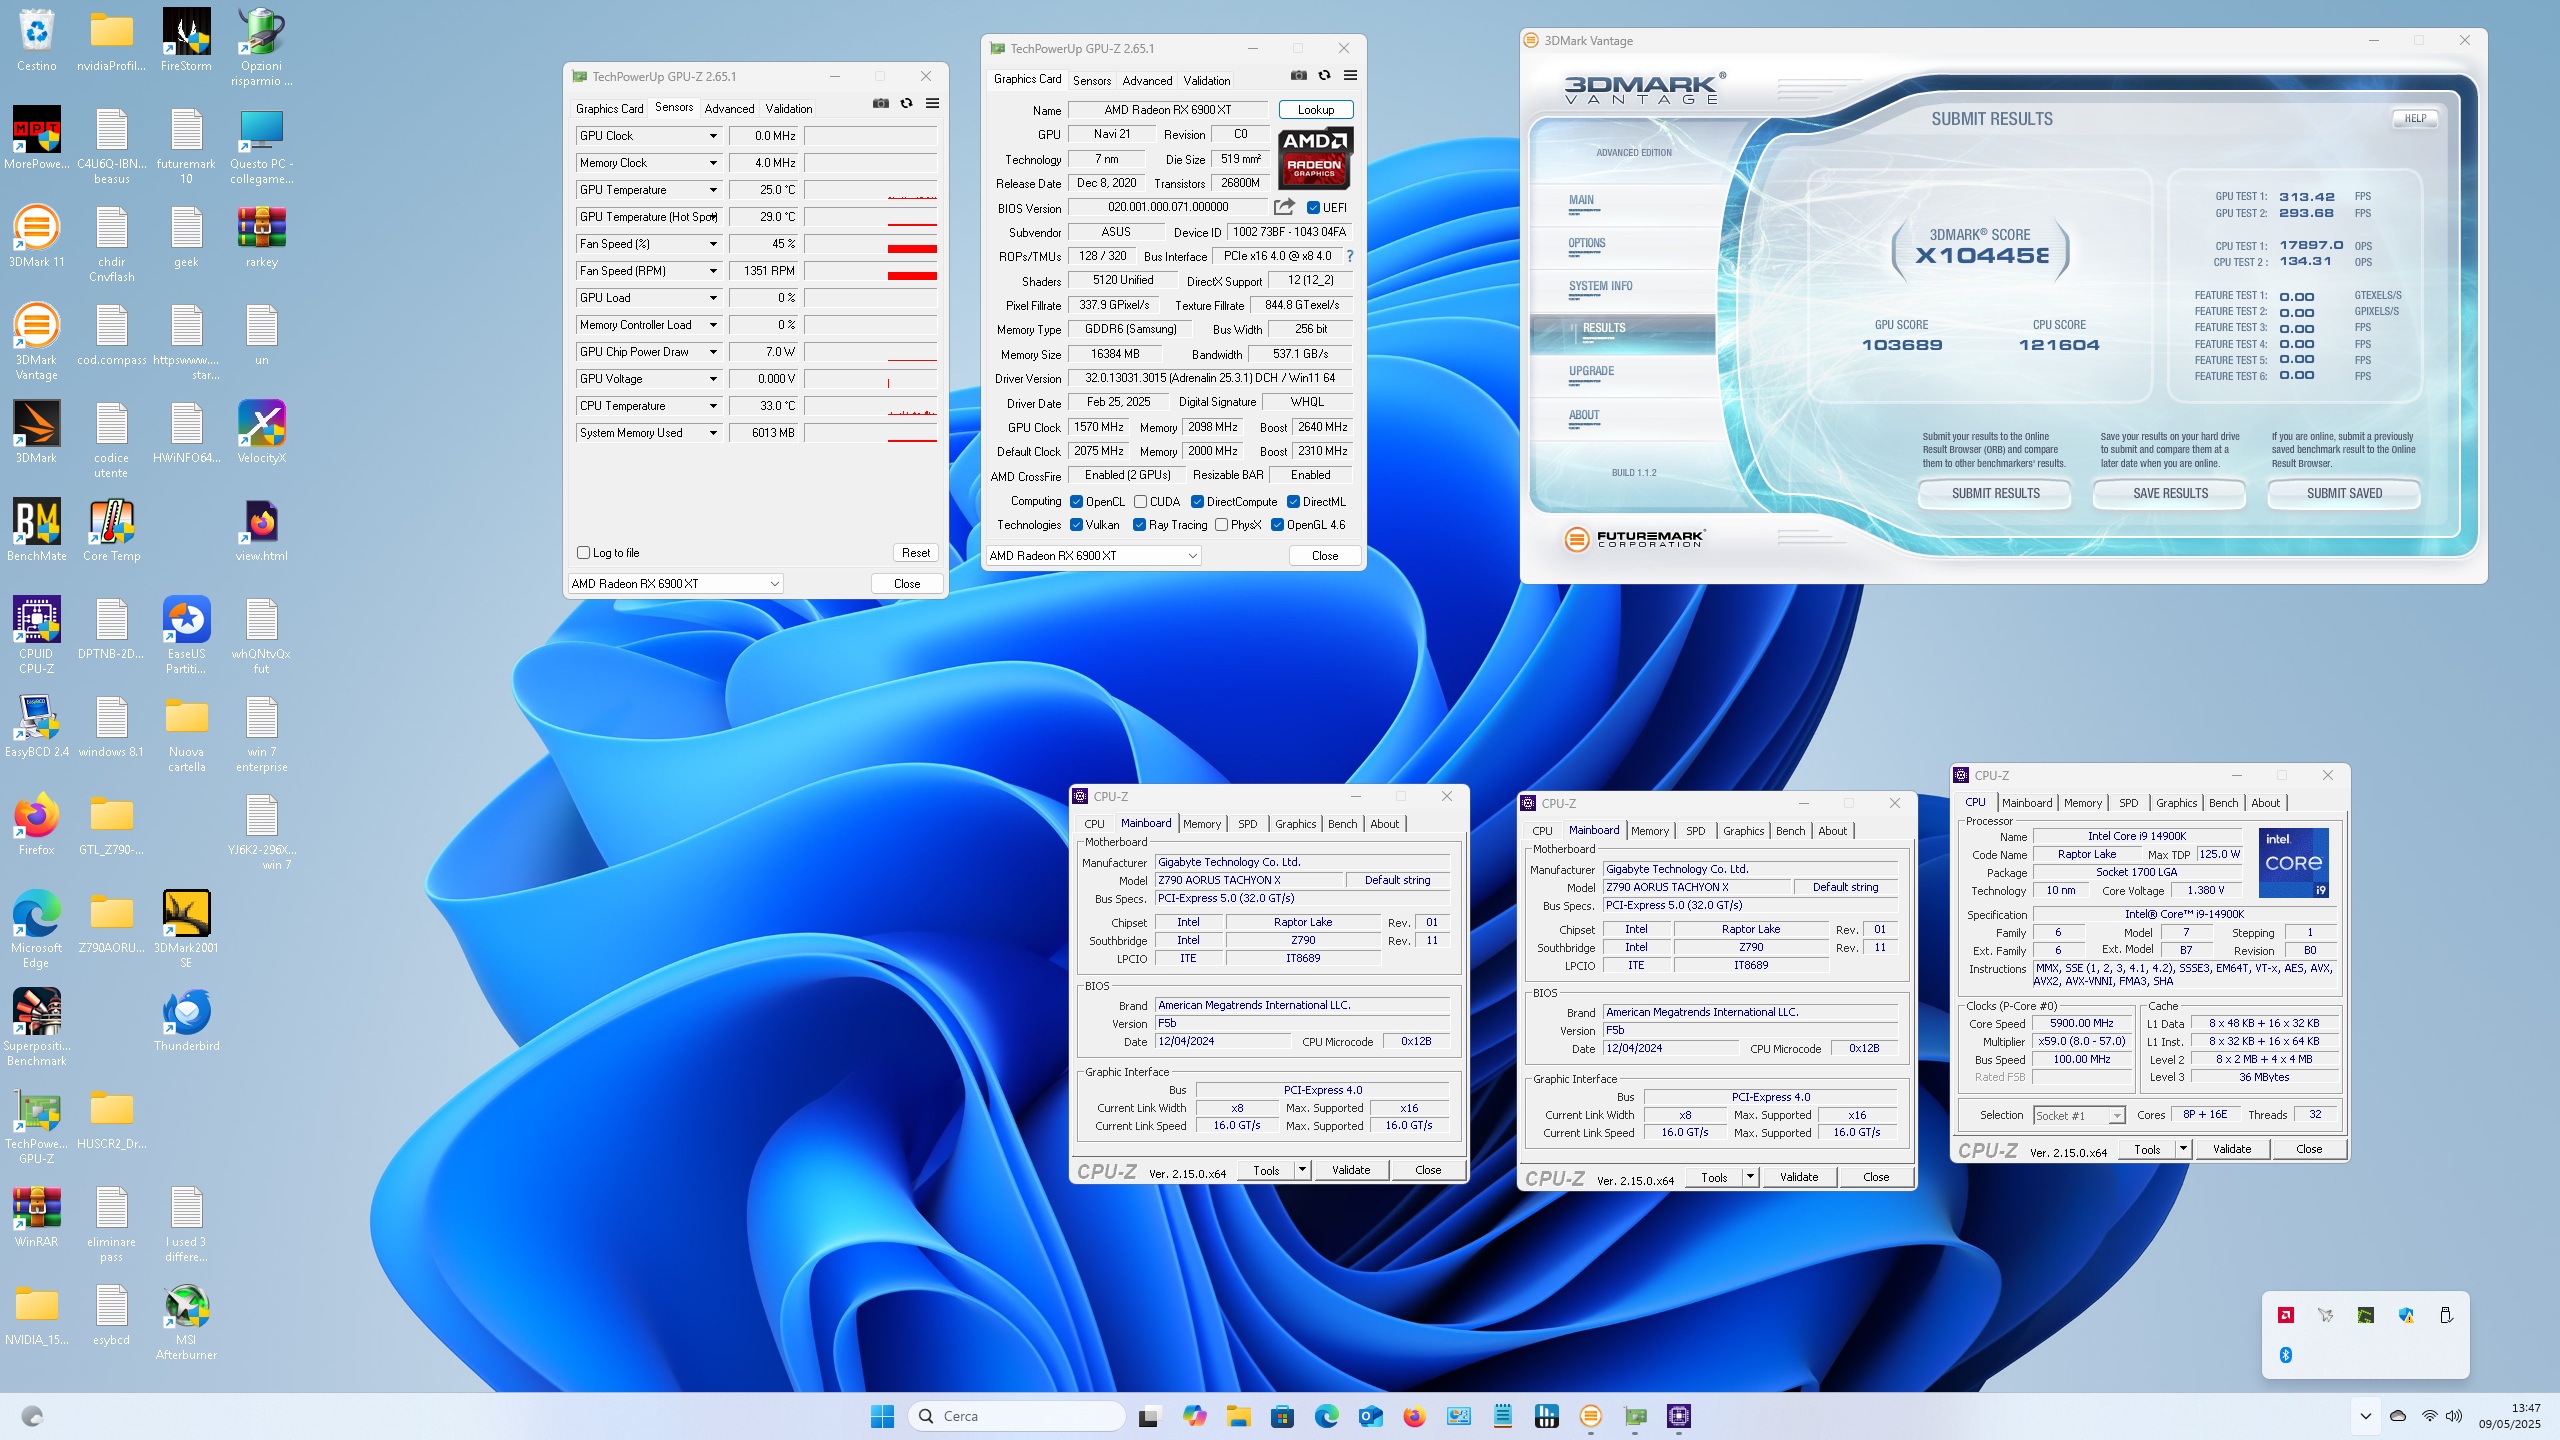Open BenchMate desktop icon

click(x=37, y=530)
